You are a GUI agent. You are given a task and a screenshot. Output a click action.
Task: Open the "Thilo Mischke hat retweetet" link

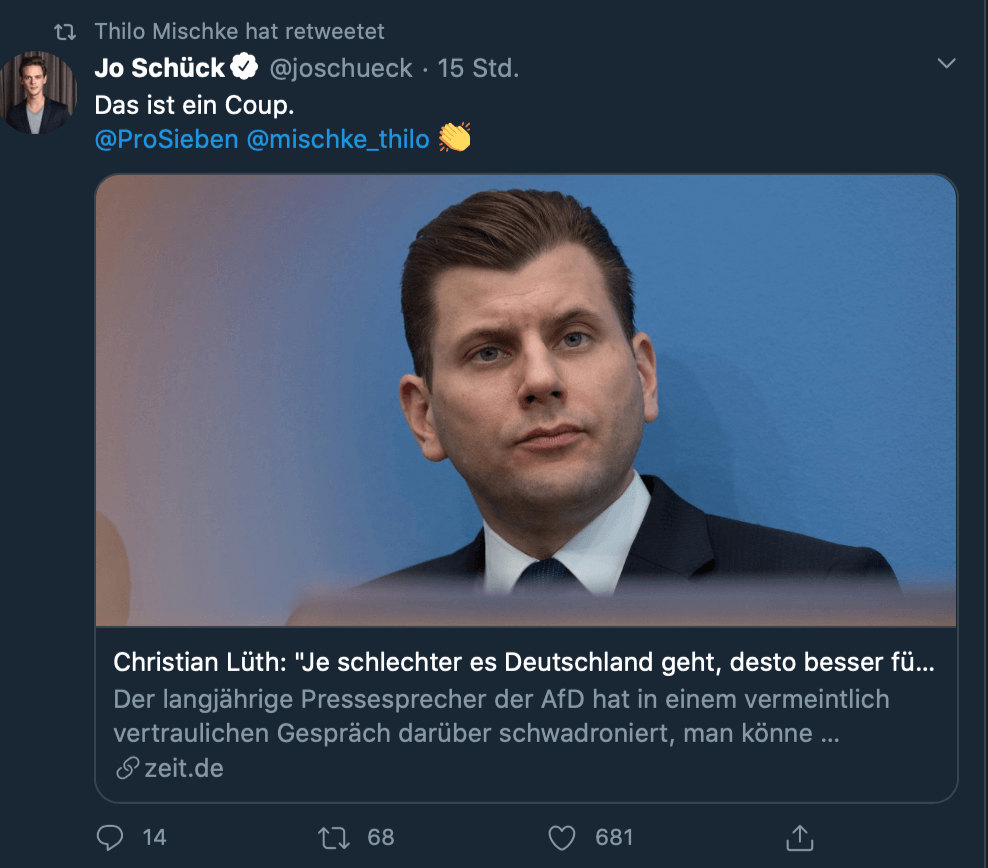pos(239,32)
